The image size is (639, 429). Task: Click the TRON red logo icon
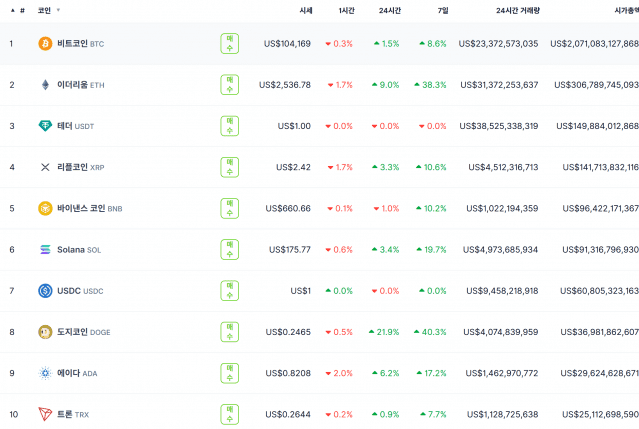[x=45, y=414]
